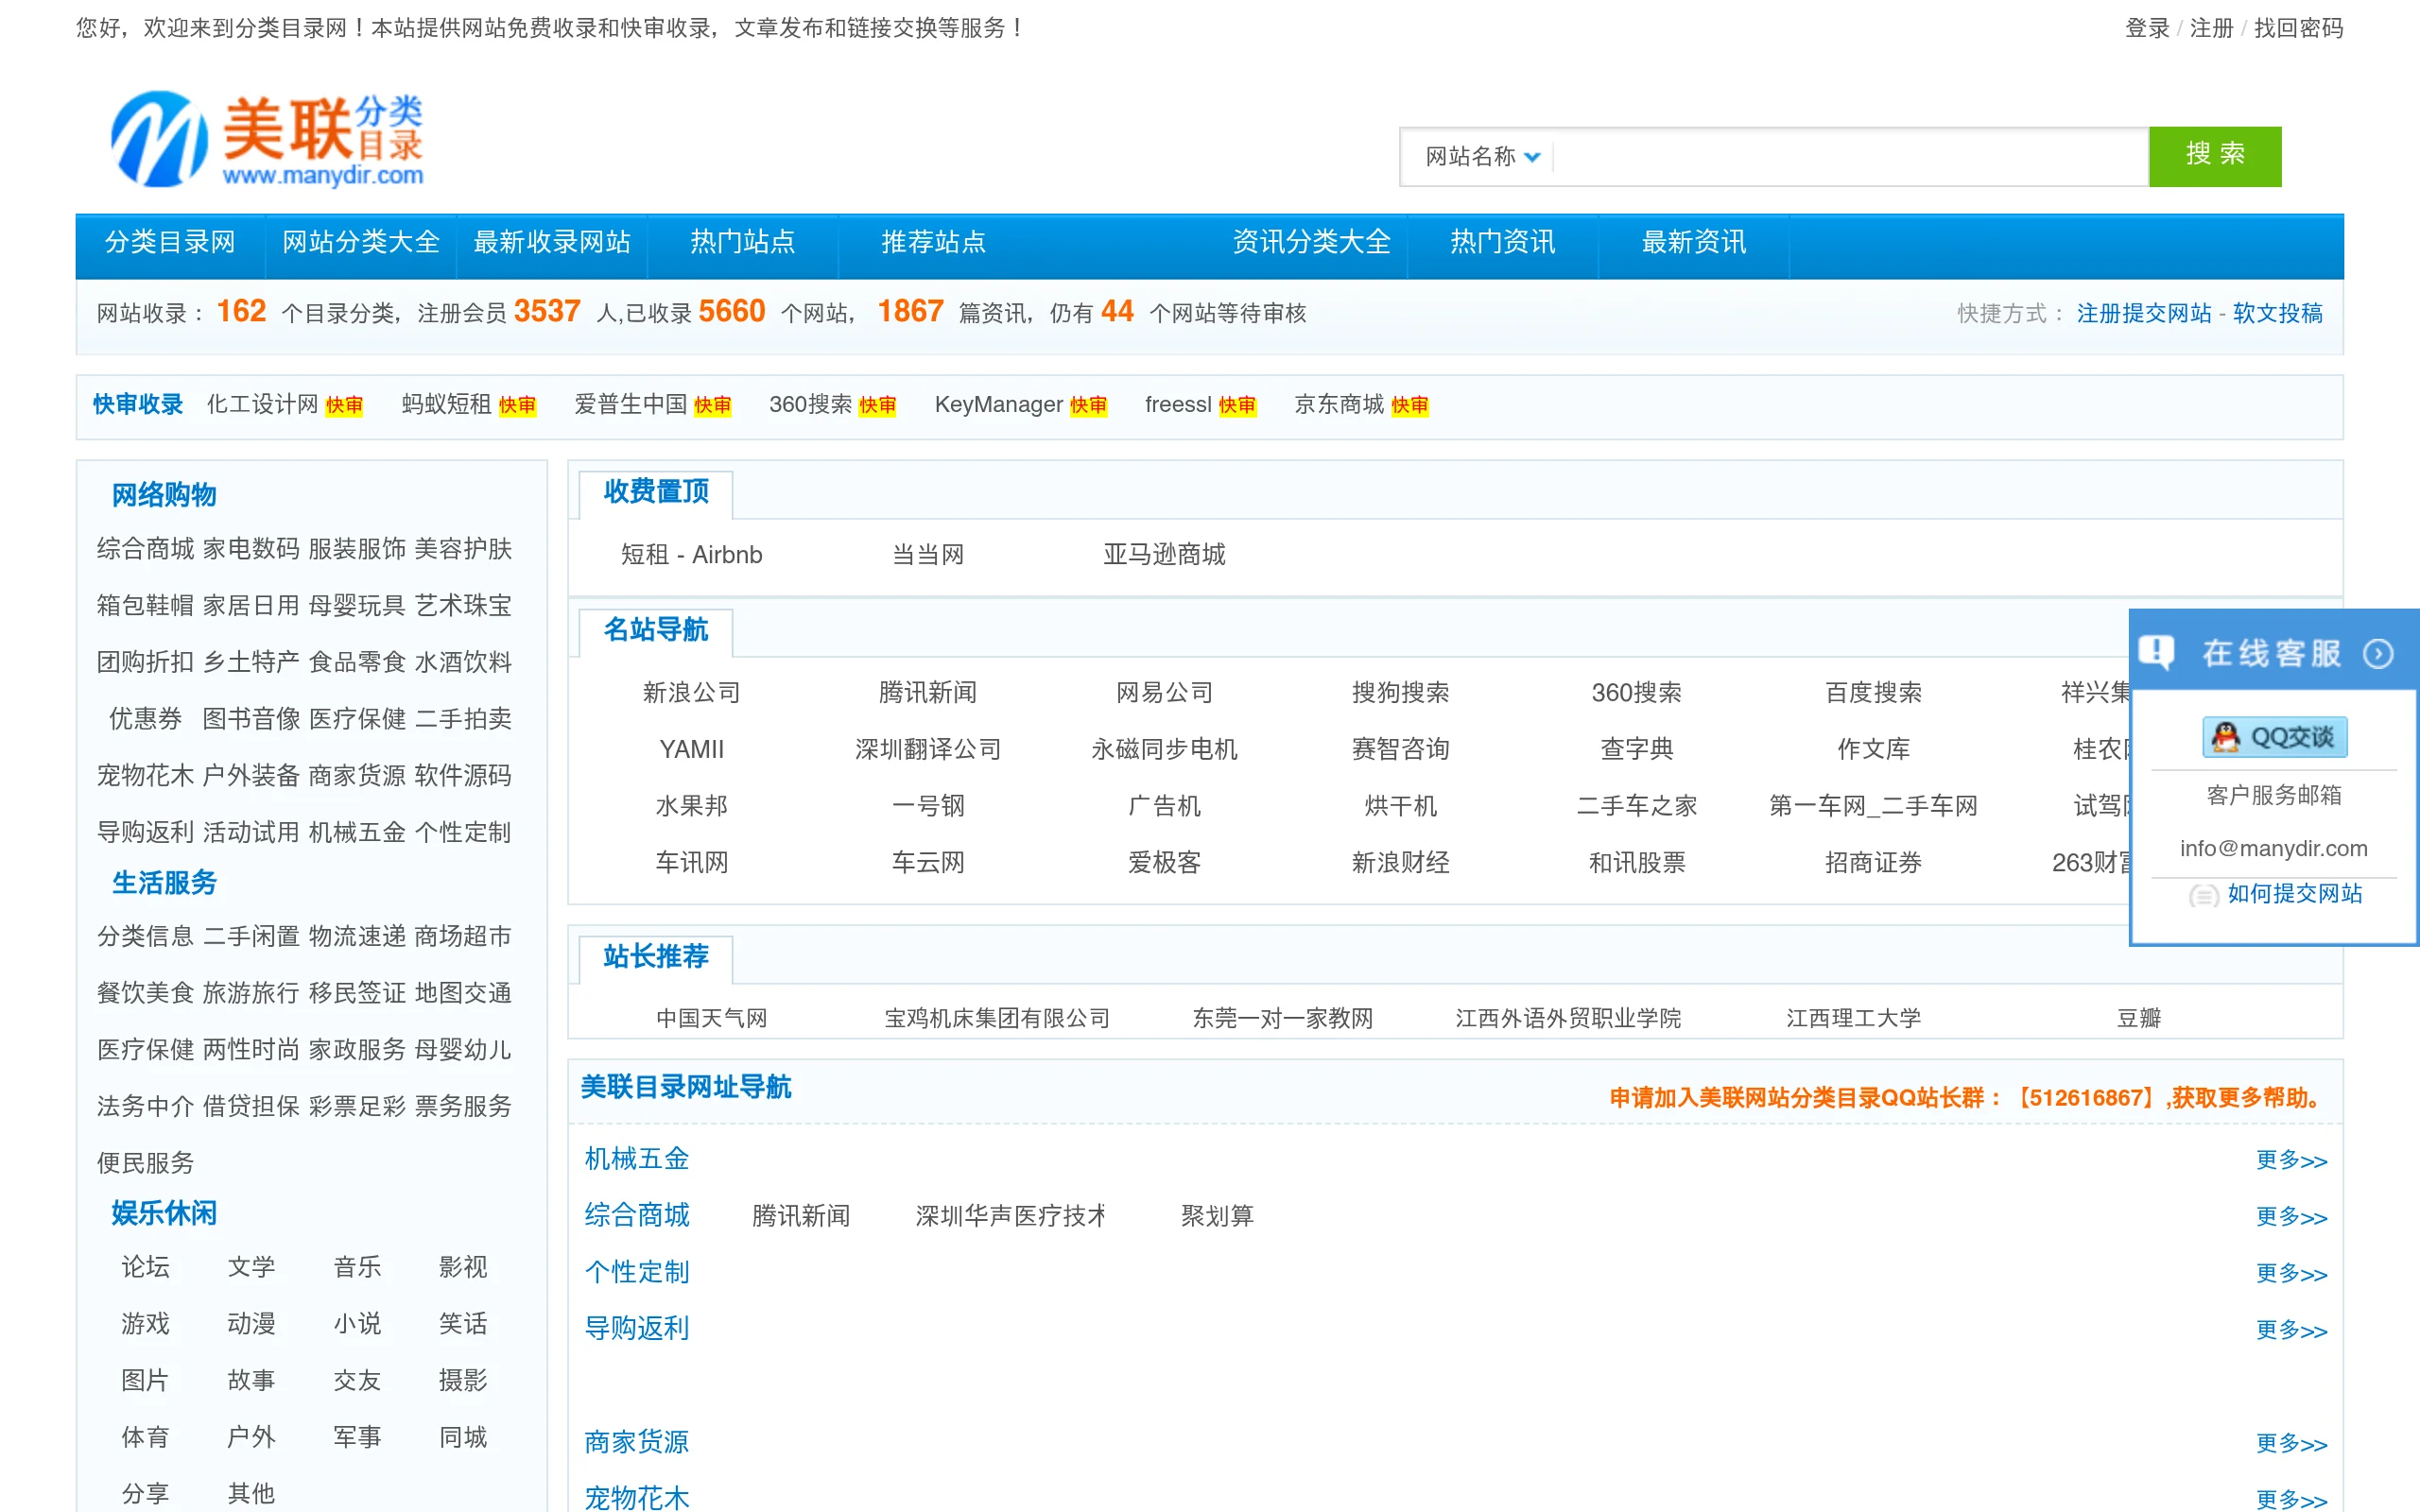Select the 收费置顶 tab
Image resolution: width=2420 pixels, height=1512 pixels.
click(x=656, y=492)
